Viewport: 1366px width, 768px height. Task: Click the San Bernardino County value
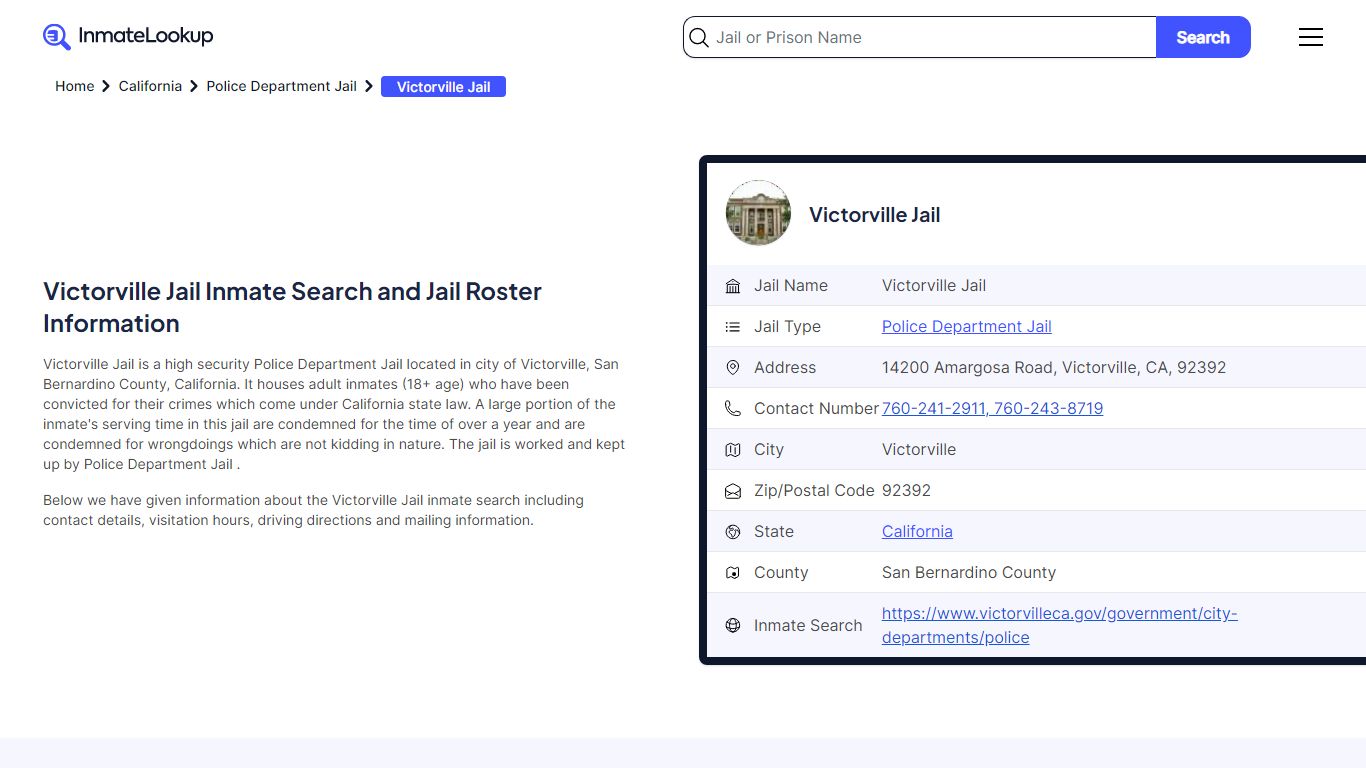click(969, 572)
